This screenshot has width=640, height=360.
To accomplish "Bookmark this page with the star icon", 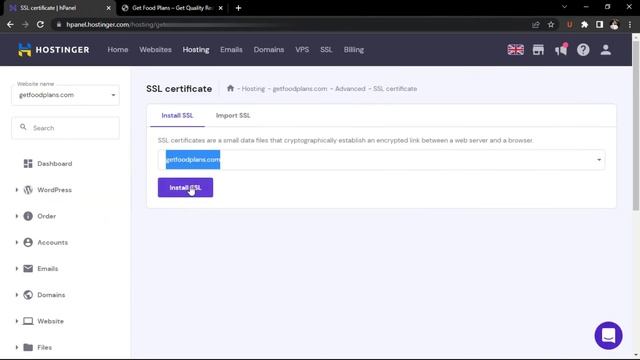I will click(551, 24).
